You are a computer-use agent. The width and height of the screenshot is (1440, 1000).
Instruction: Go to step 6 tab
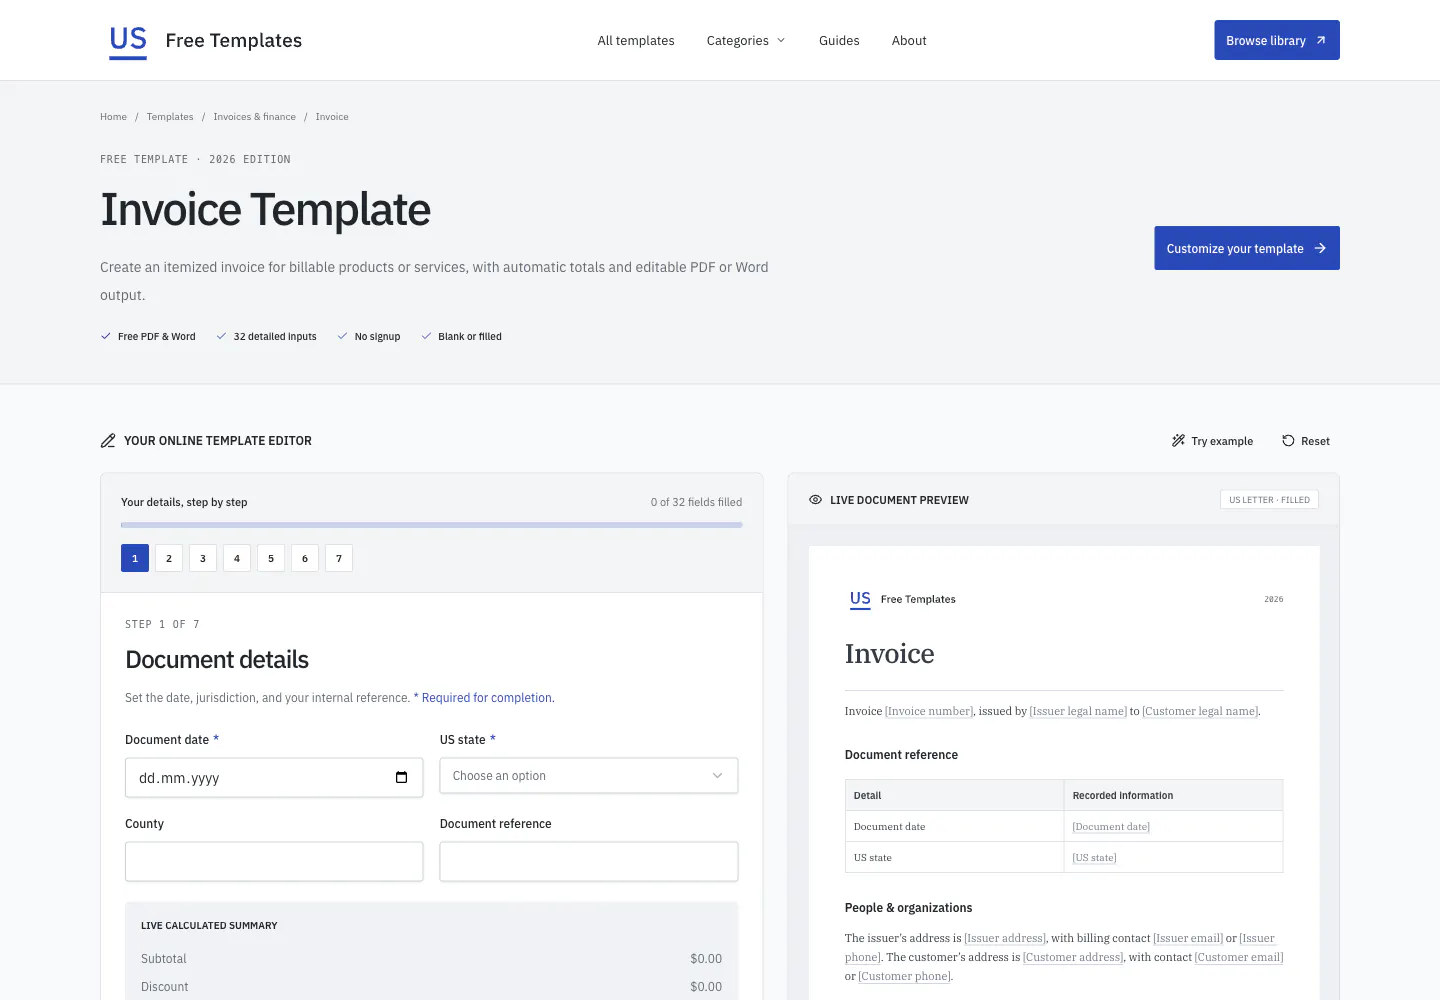click(305, 558)
